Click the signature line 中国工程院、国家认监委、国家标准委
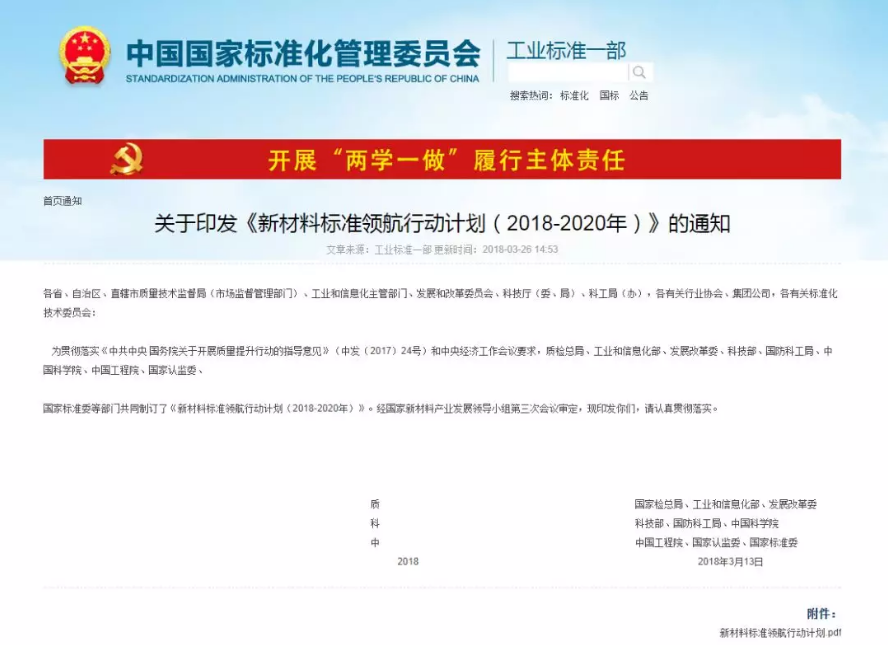 (x=716, y=543)
